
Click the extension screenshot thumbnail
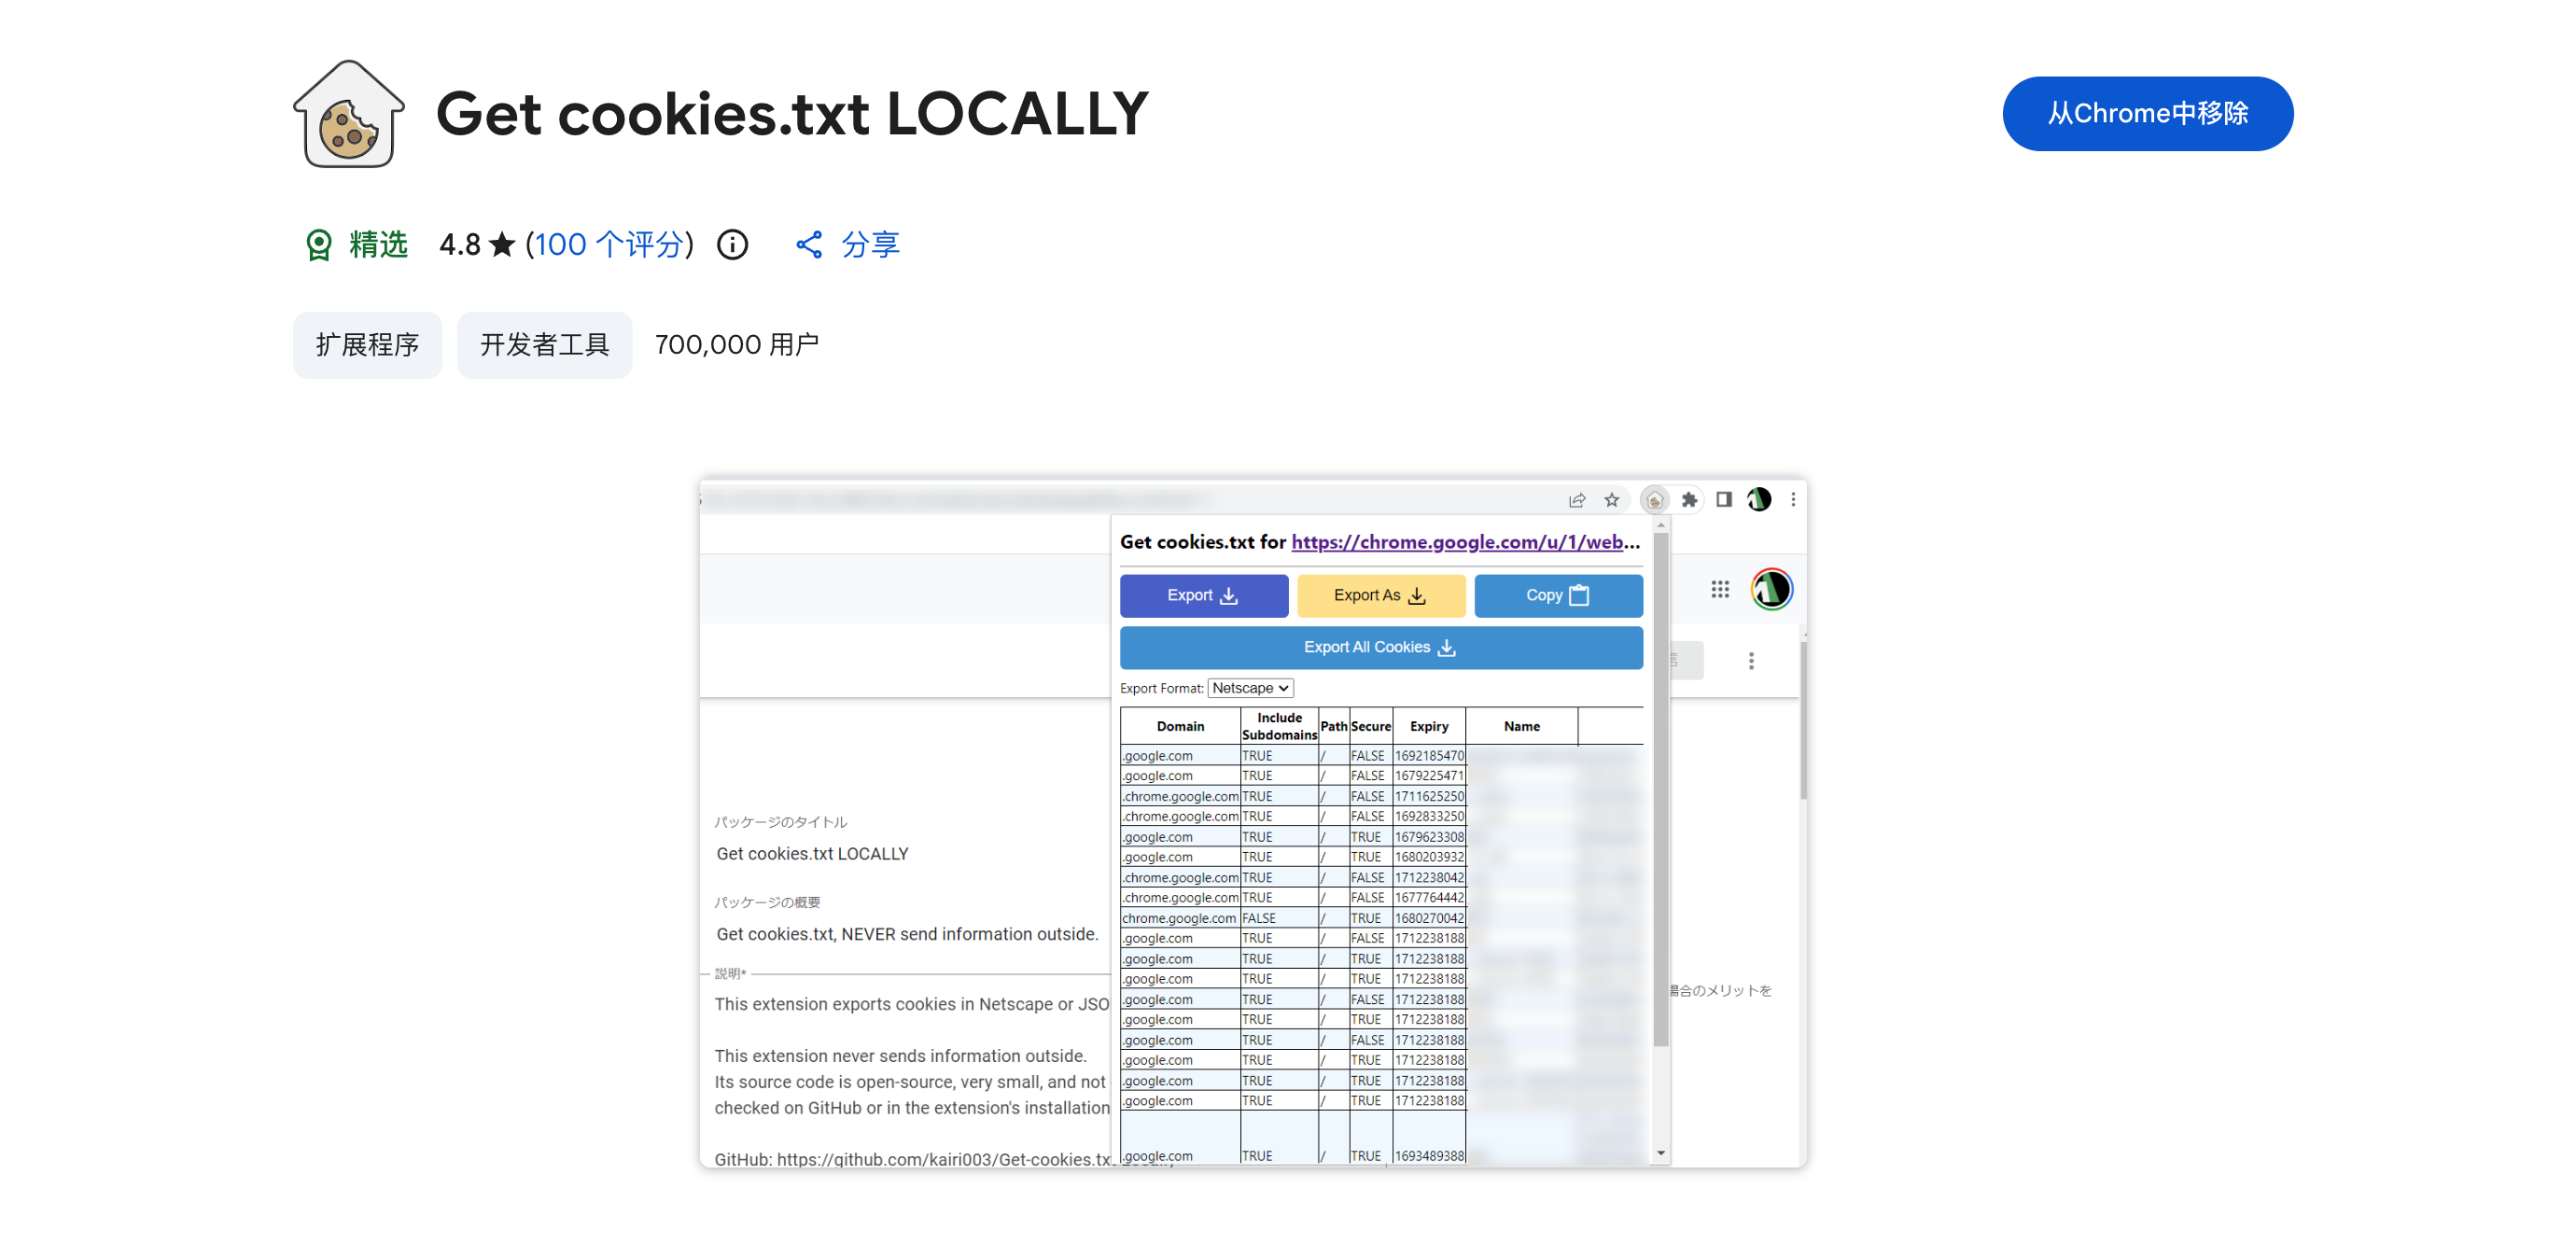[1253, 823]
